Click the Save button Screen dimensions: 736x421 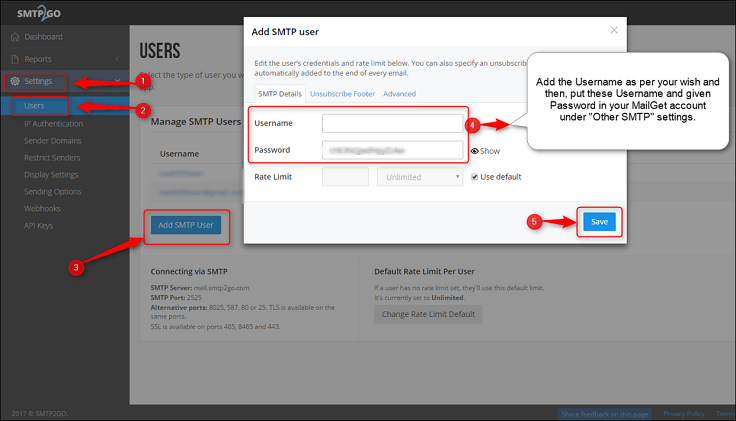pyautogui.click(x=599, y=222)
